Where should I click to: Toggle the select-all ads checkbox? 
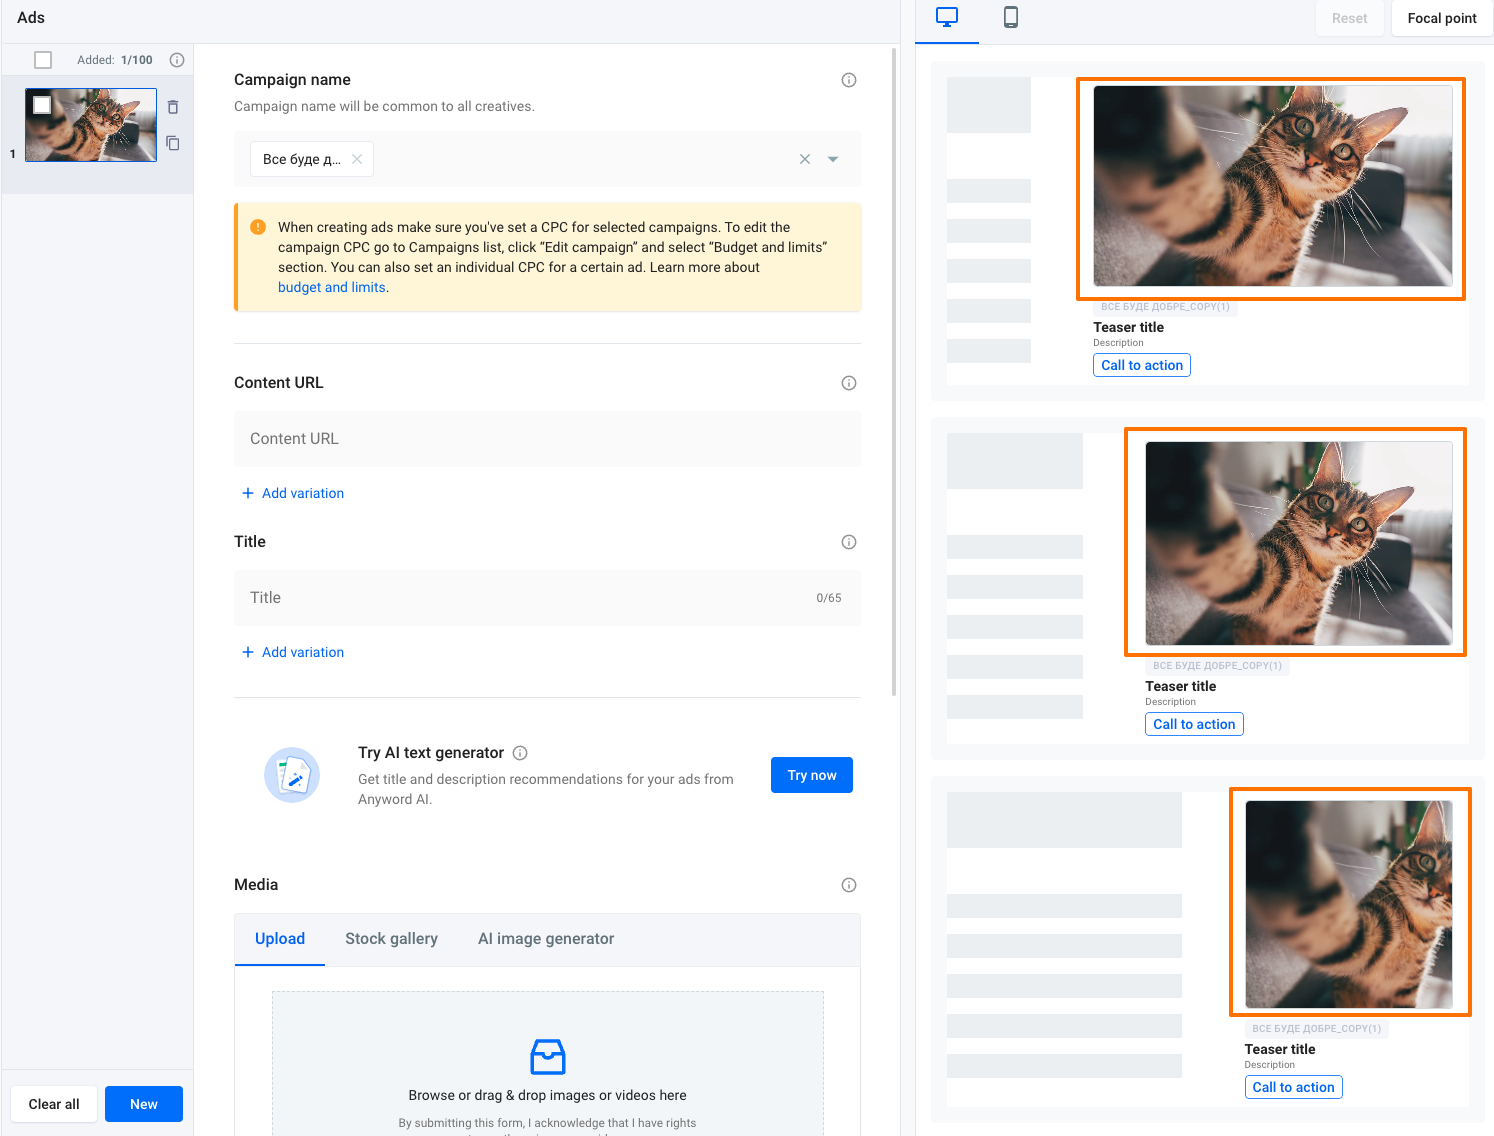click(43, 60)
